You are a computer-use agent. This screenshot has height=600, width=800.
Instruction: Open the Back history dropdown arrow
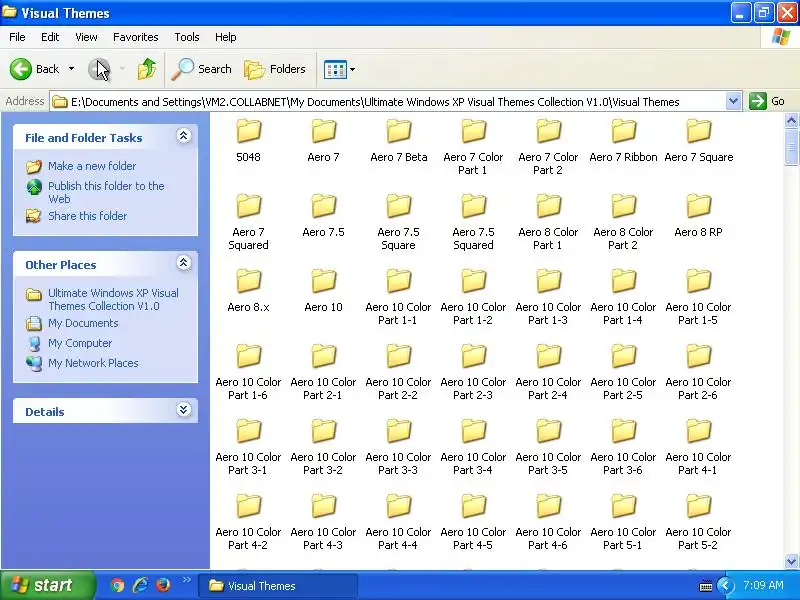click(x=71, y=69)
